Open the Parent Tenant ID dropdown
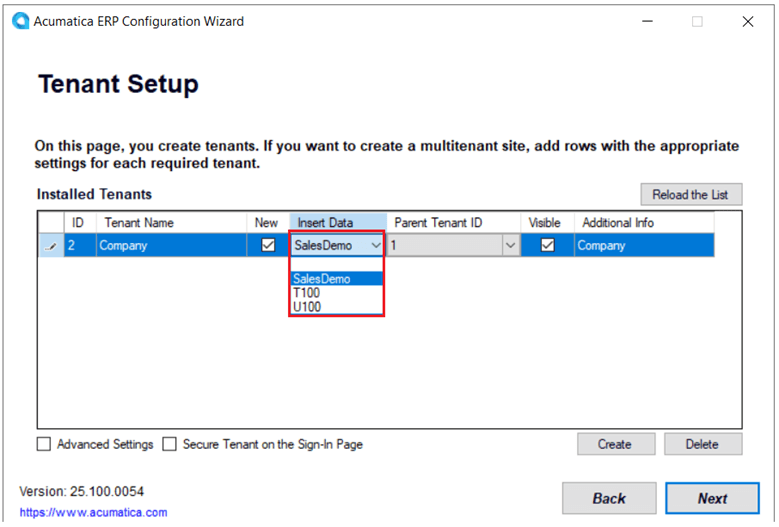Screen dimensions: 779x527 tap(510, 245)
